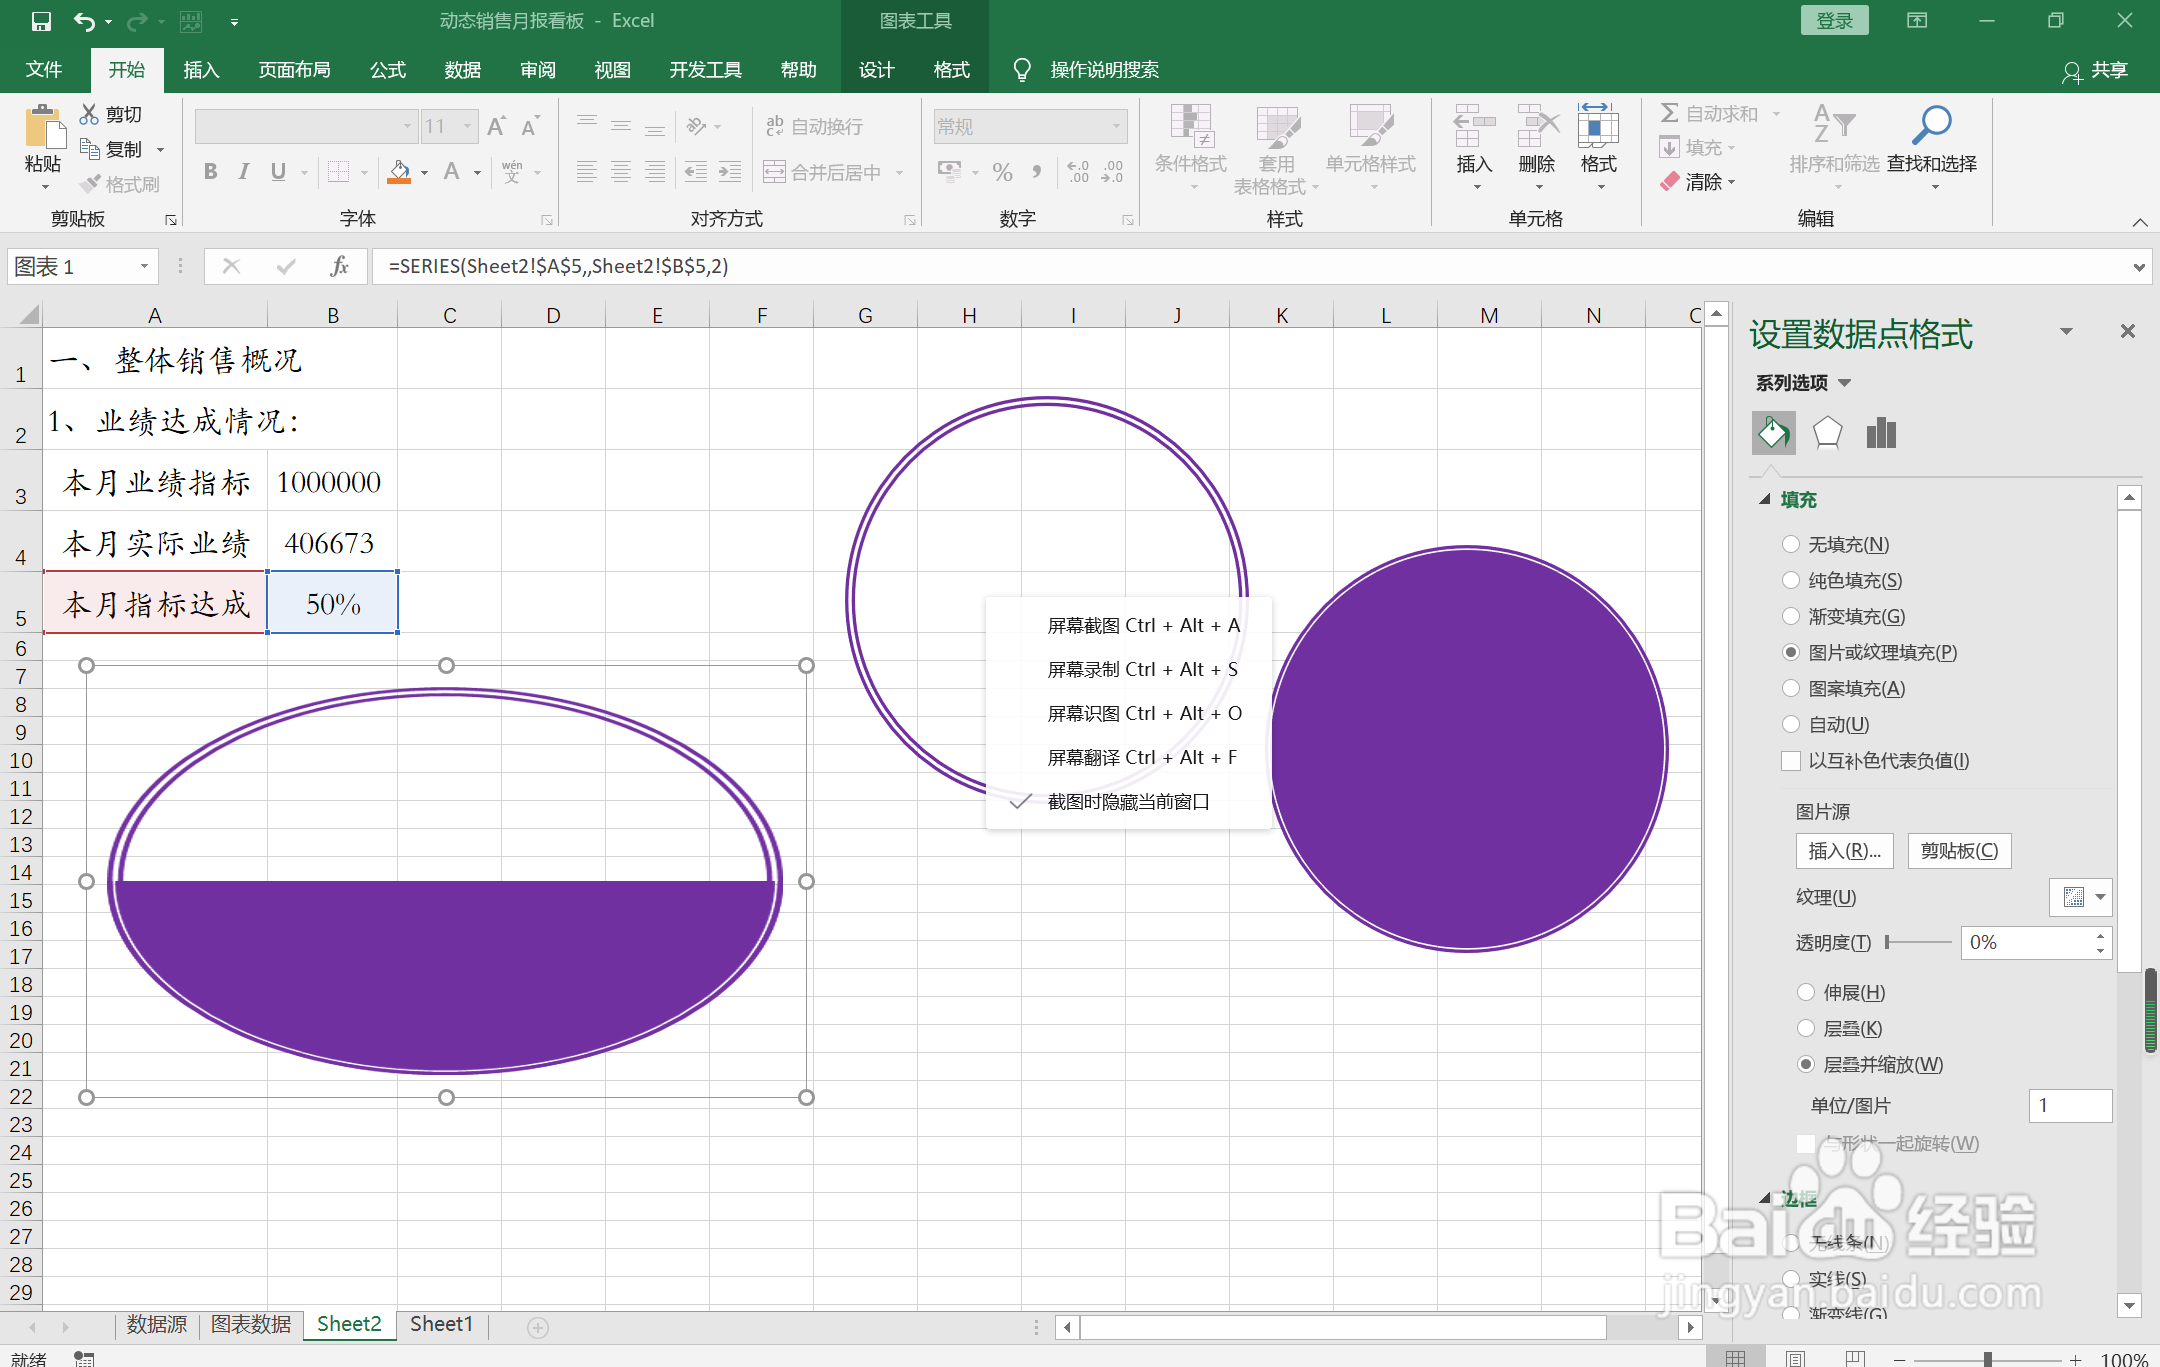Open the cell 格式 menu icon
The height and width of the screenshot is (1367, 2160).
[x=1598, y=128]
